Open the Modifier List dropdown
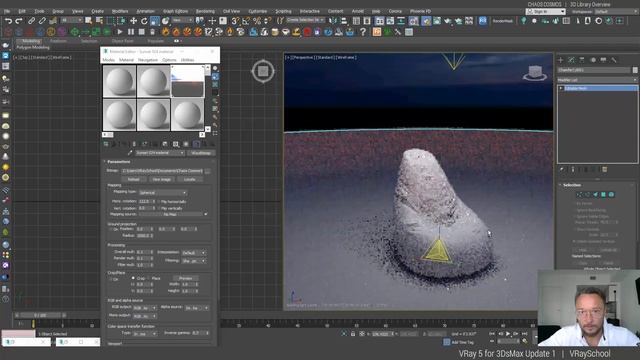 click(x=597, y=80)
